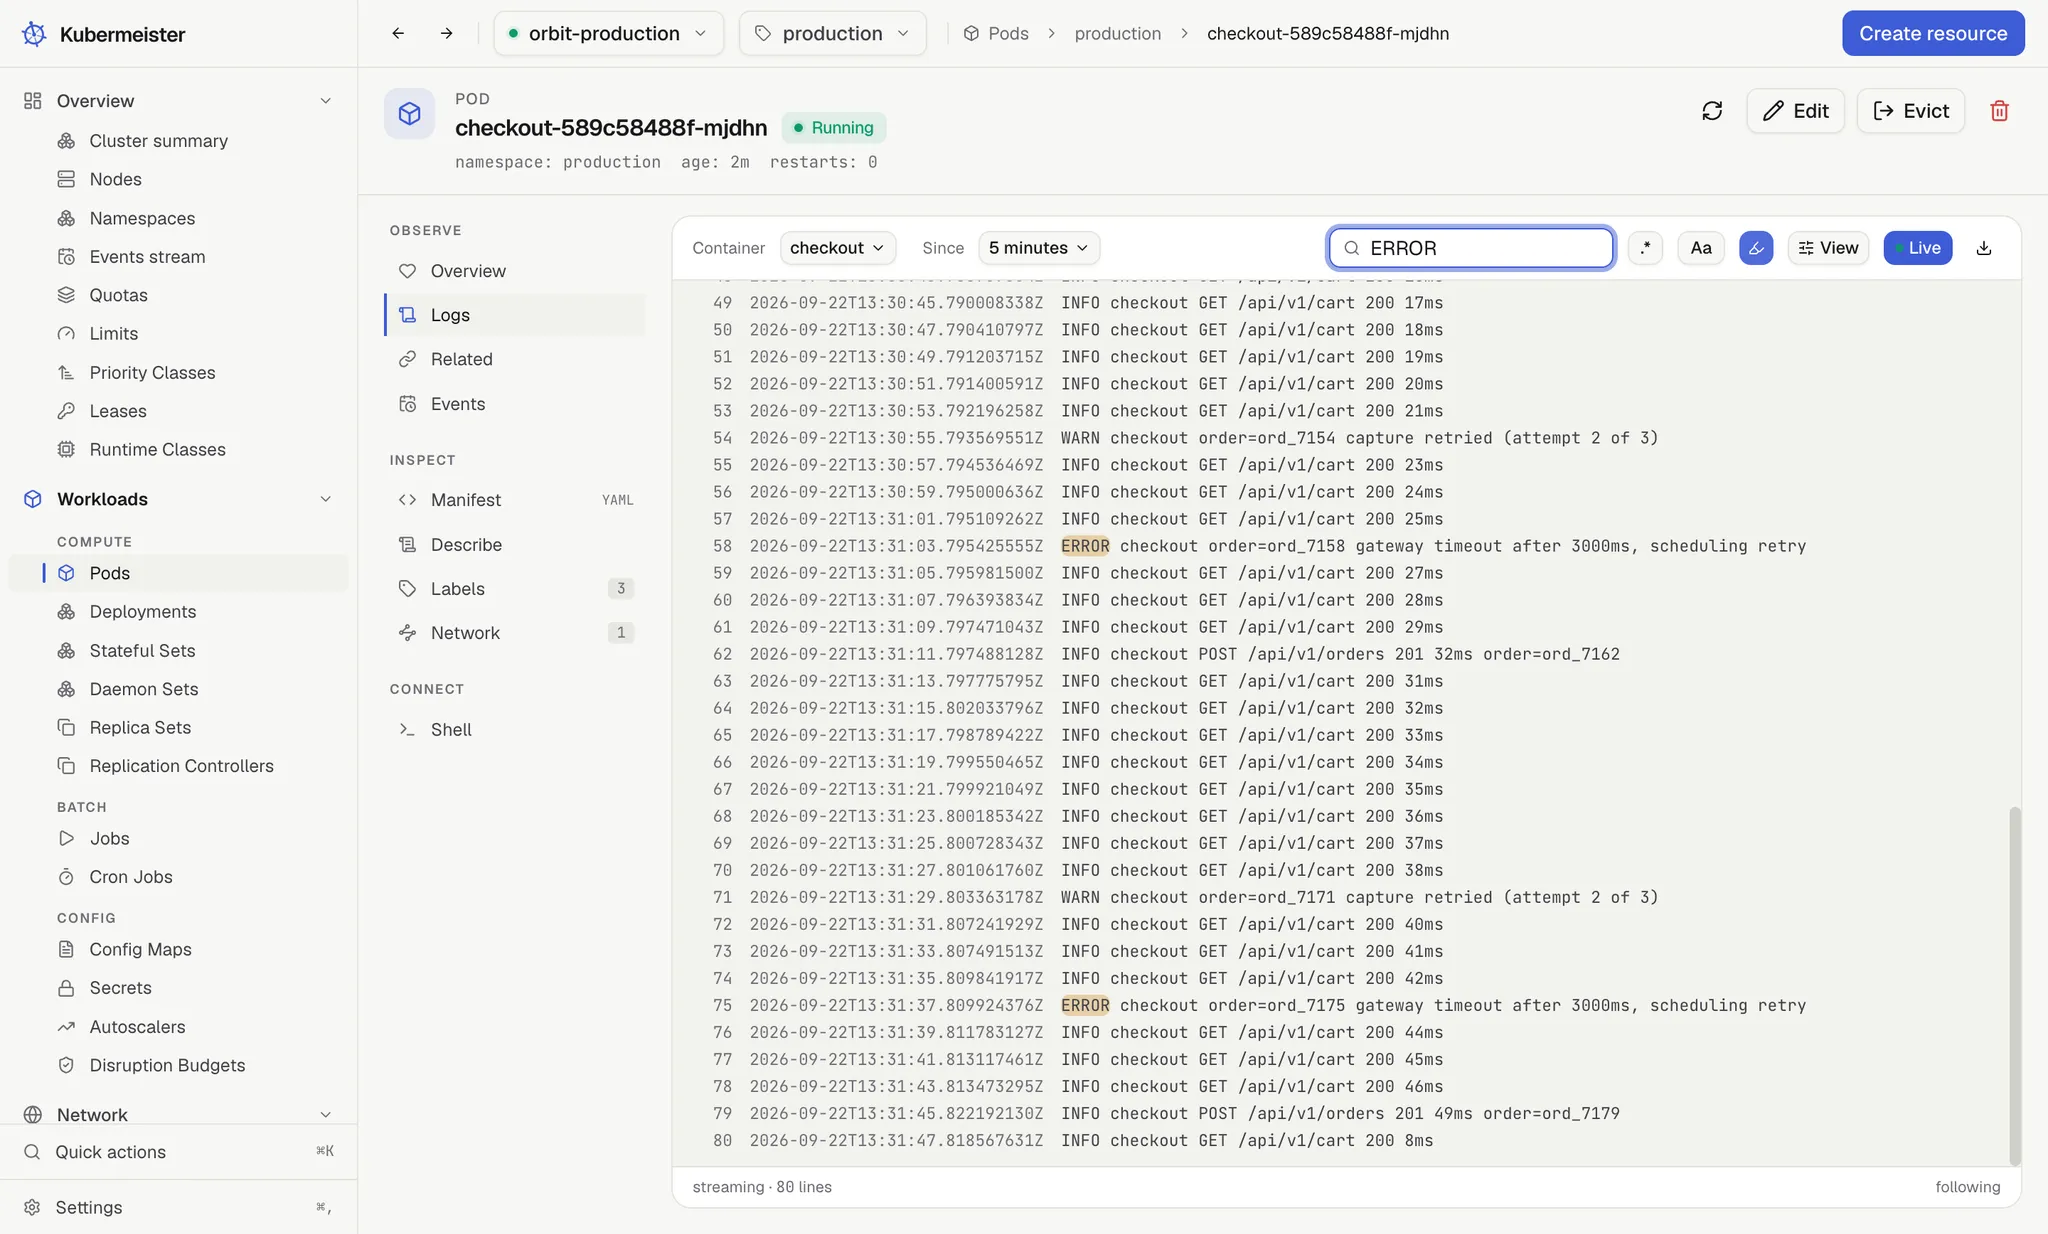Select Pods in sidebar
2048x1234 pixels.
(178, 573)
